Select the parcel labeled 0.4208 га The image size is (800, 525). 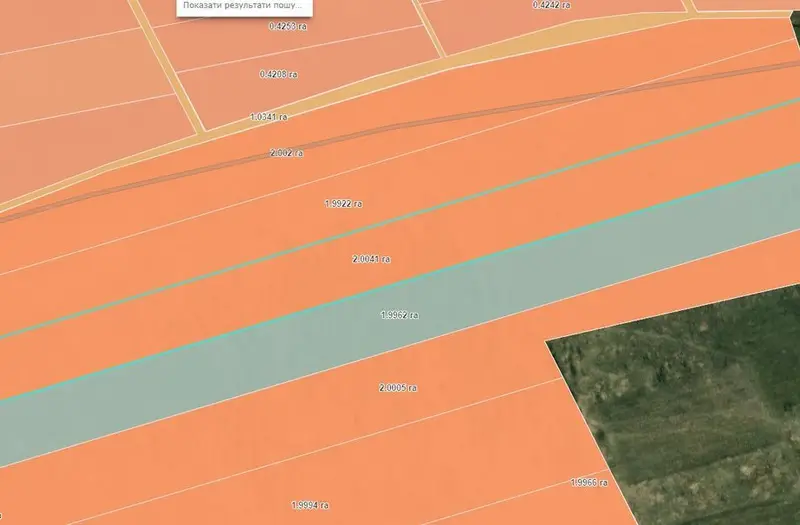pyautogui.click(x=279, y=74)
